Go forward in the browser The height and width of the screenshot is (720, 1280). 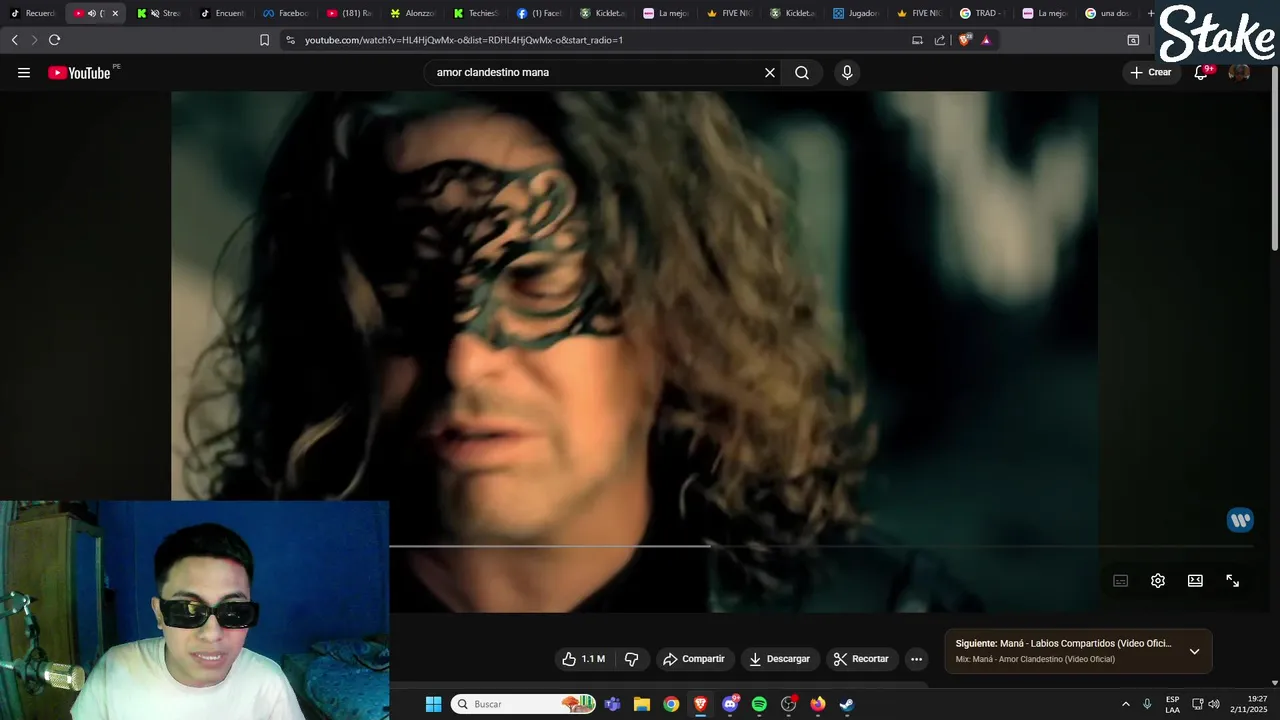[34, 40]
